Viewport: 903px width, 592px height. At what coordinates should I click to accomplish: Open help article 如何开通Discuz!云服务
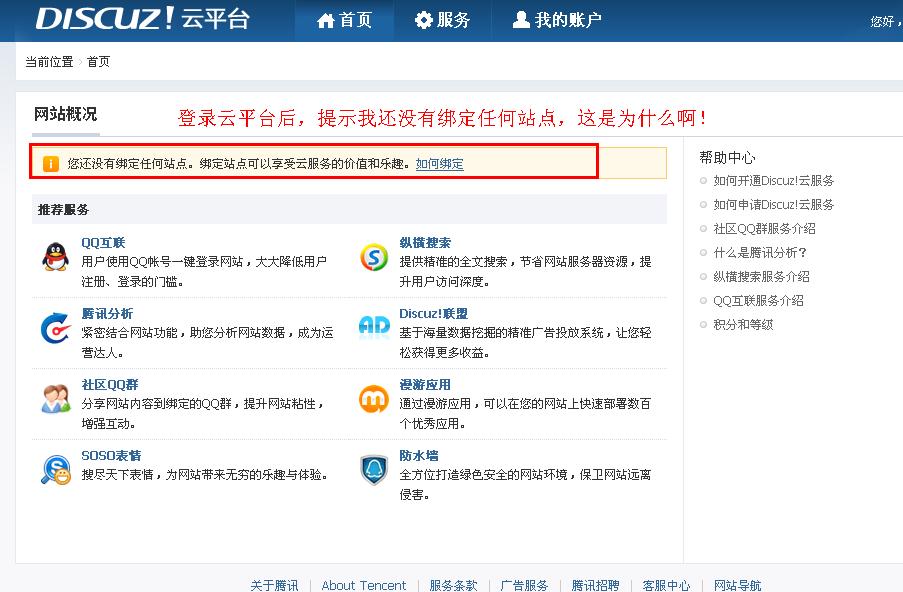coord(773,181)
